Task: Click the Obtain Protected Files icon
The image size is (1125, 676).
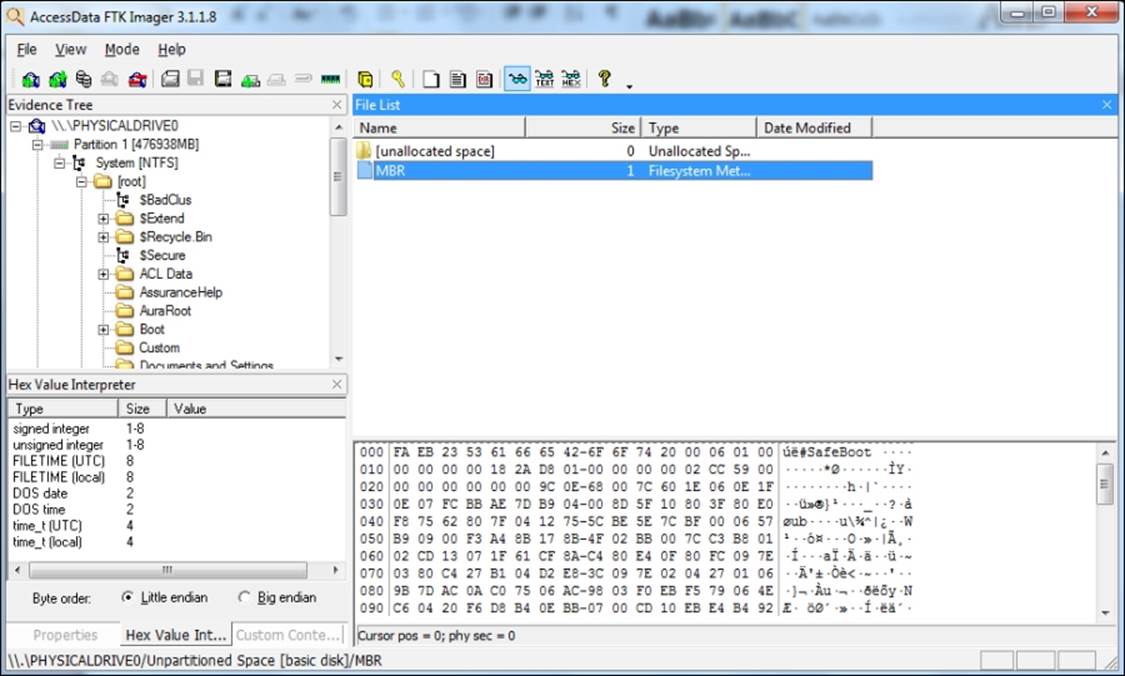Action: 365,79
